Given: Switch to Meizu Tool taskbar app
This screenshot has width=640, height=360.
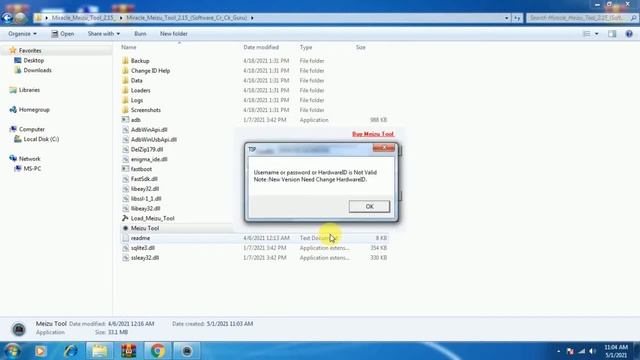Looking at the screenshot, I should [x=187, y=351].
